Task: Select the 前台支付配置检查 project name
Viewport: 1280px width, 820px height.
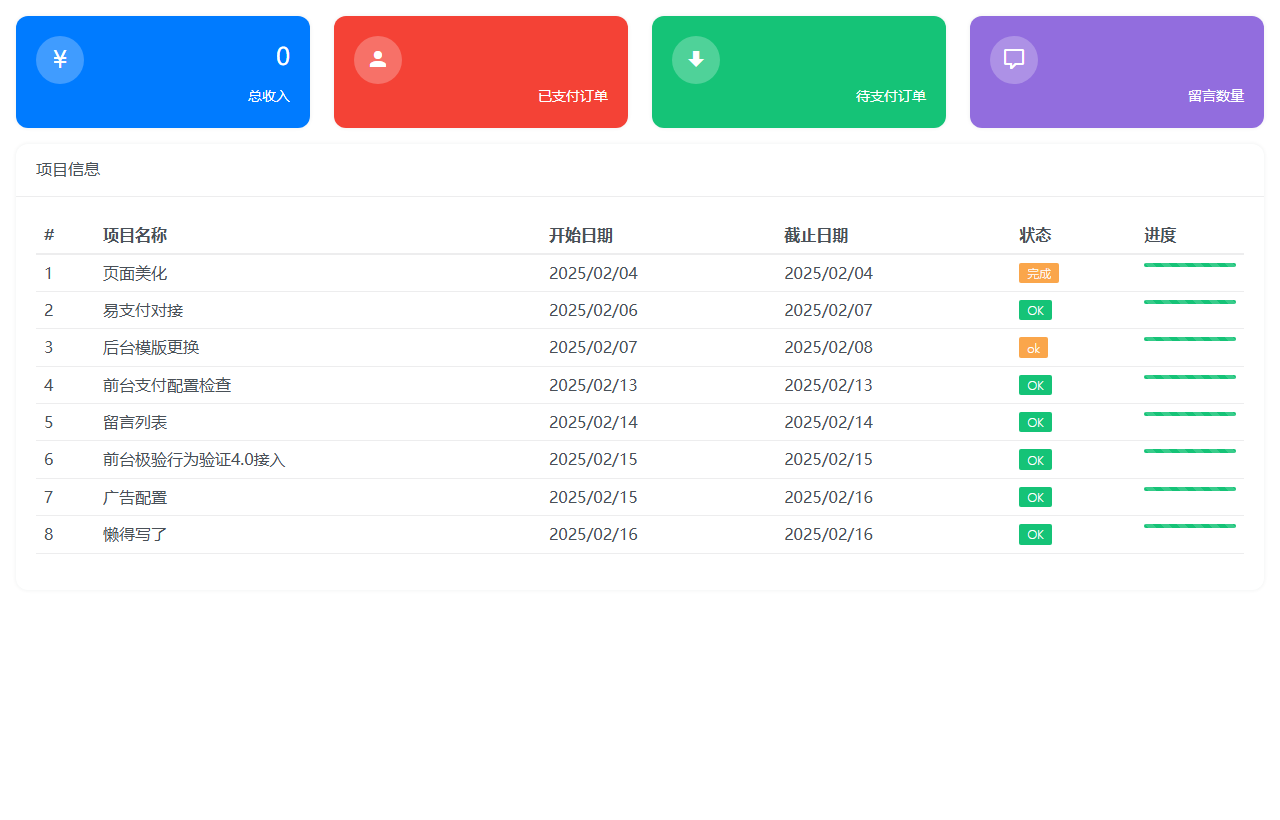Action: coord(167,385)
